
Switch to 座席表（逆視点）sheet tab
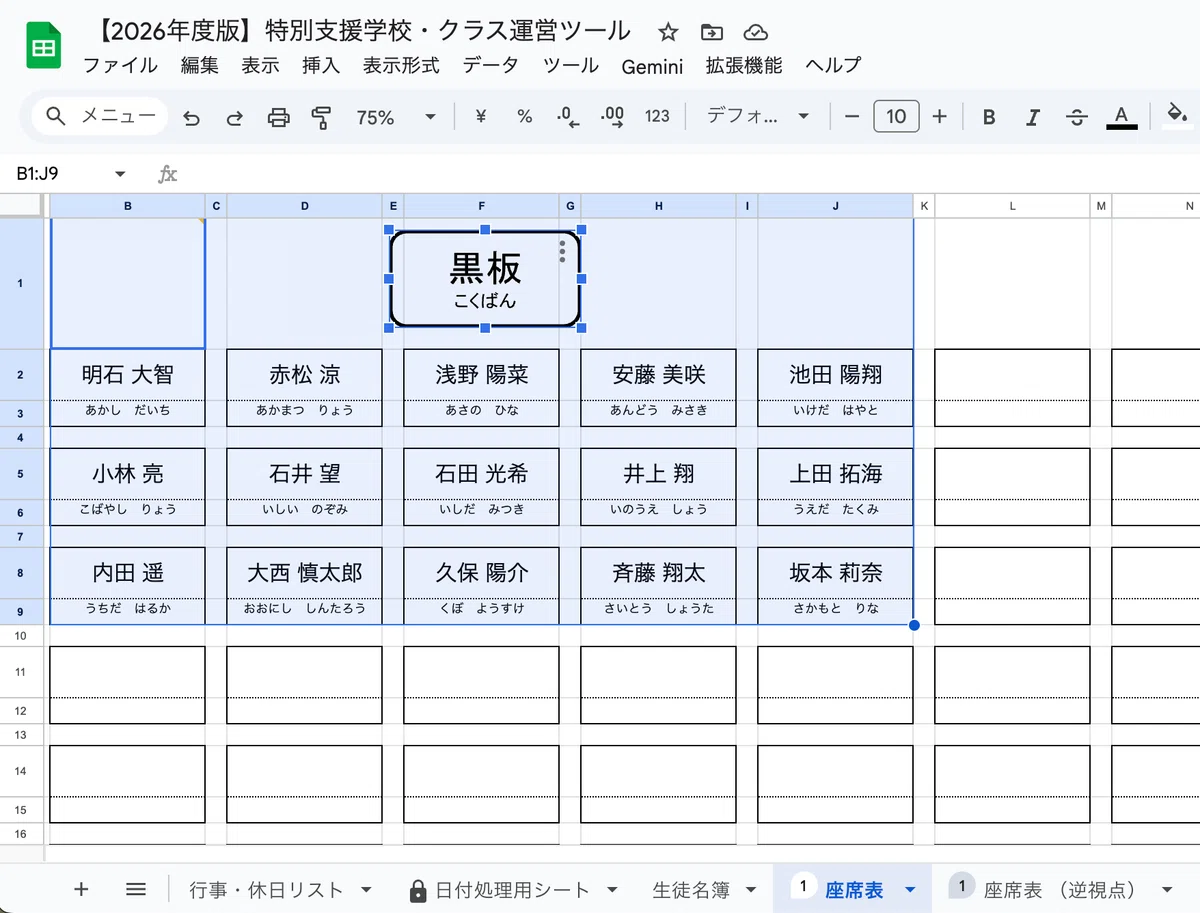coord(1059,889)
